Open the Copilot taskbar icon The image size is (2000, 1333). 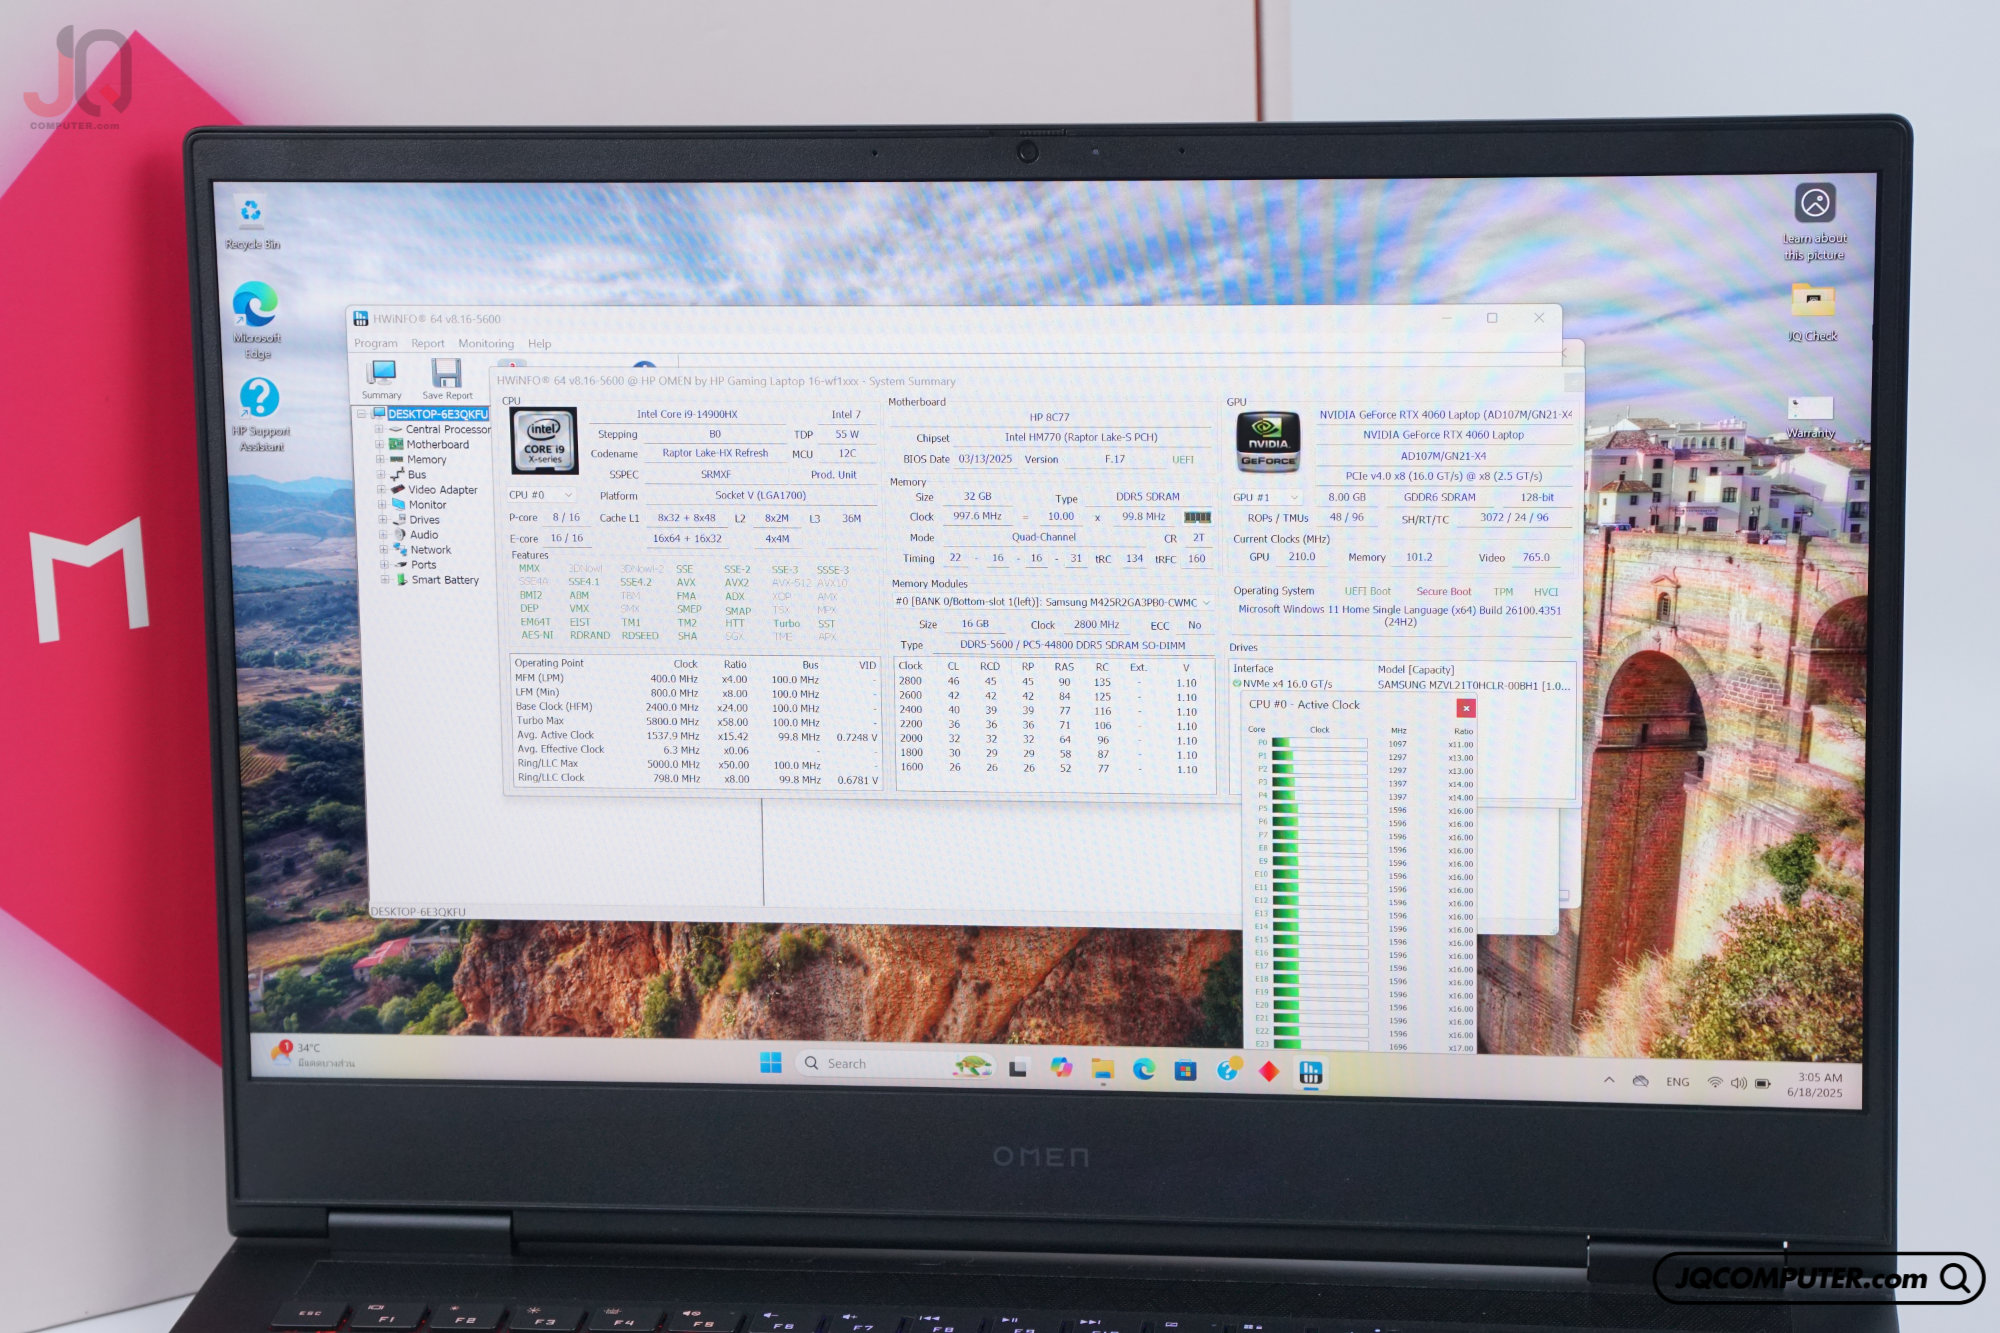pos(1061,1068)
